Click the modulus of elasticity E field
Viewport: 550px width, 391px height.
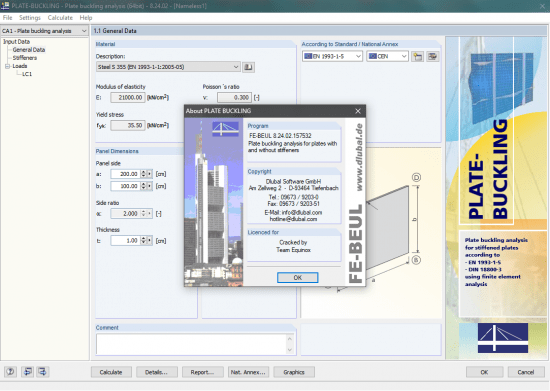127,97
